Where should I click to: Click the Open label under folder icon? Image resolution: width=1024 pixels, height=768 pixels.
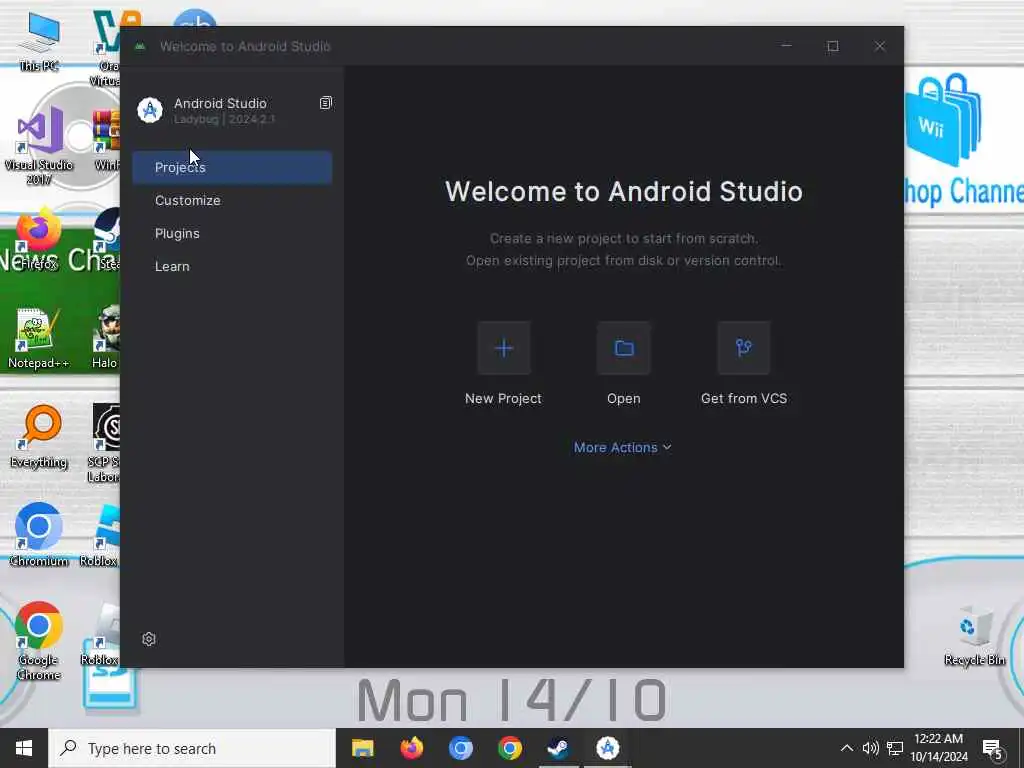pyautogui.click(x=624, y=398)
